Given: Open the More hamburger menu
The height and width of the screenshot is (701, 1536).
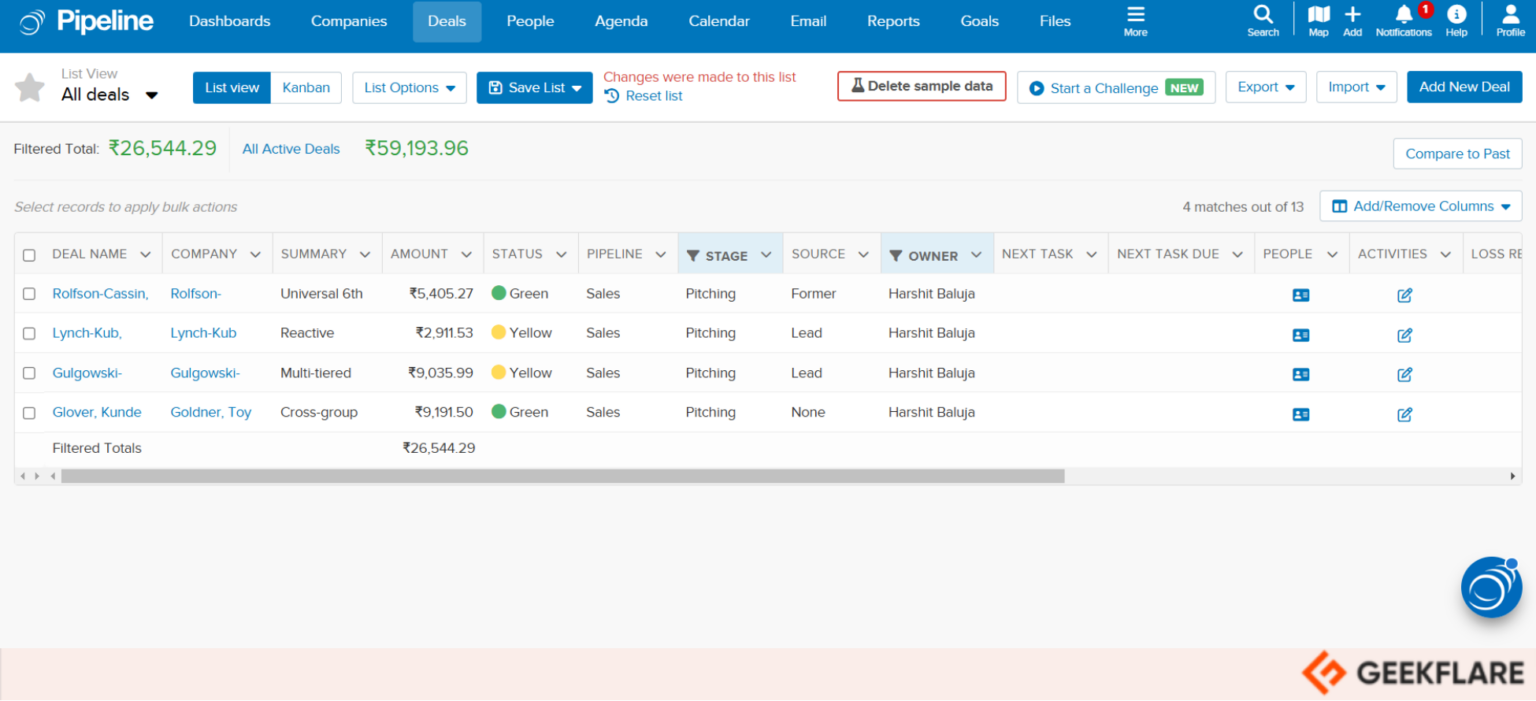Looking at the screenshot, I should (1135, 21).
